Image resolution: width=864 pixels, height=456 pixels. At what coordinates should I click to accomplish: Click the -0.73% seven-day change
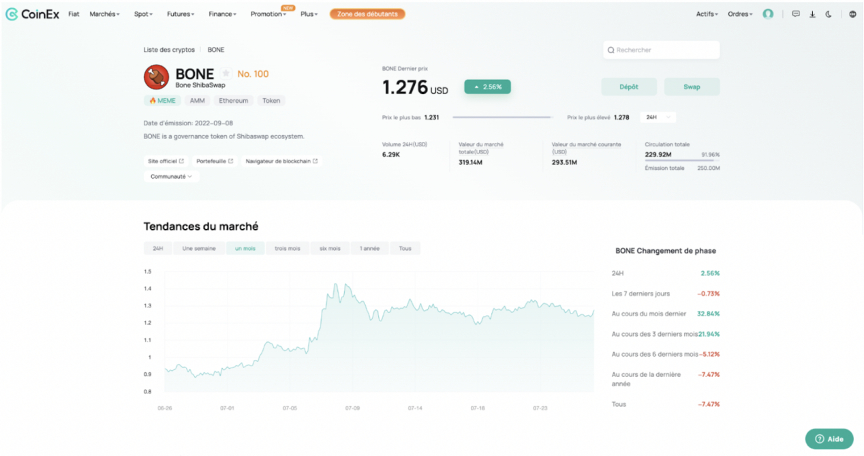point(709,294)
